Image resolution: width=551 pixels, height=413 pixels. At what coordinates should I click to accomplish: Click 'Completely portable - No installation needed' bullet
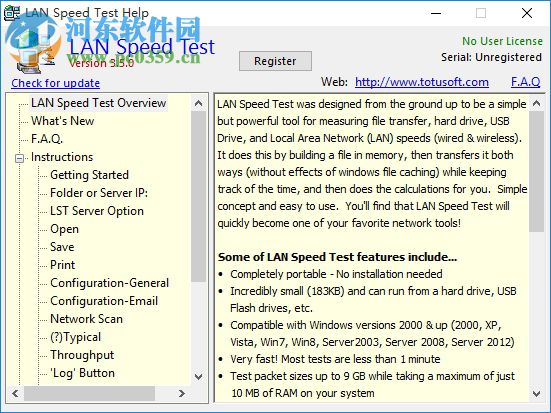(336, 274)
